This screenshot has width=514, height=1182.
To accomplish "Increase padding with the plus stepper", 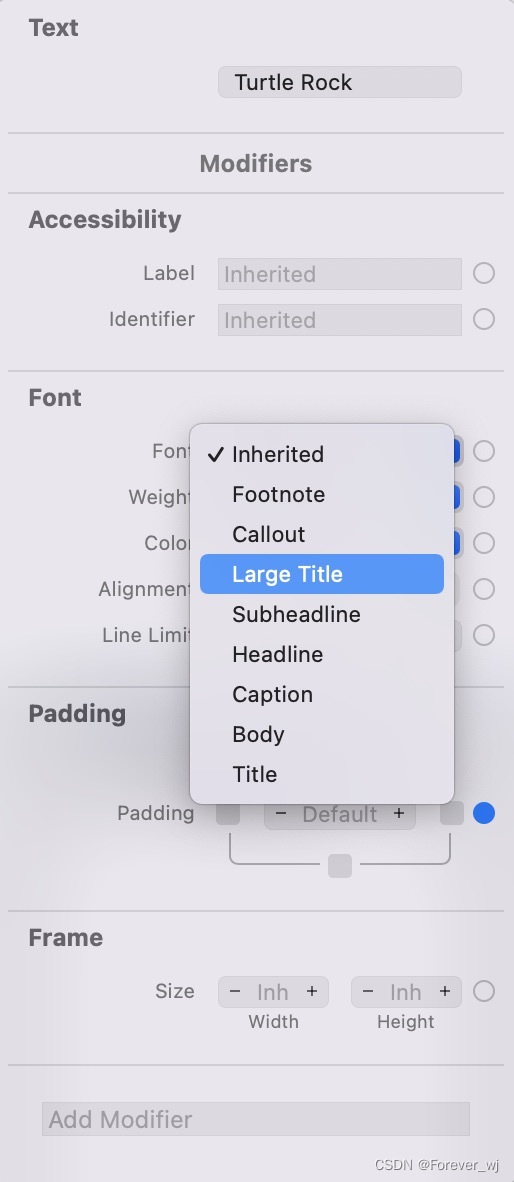I will [x=399, y=813].
